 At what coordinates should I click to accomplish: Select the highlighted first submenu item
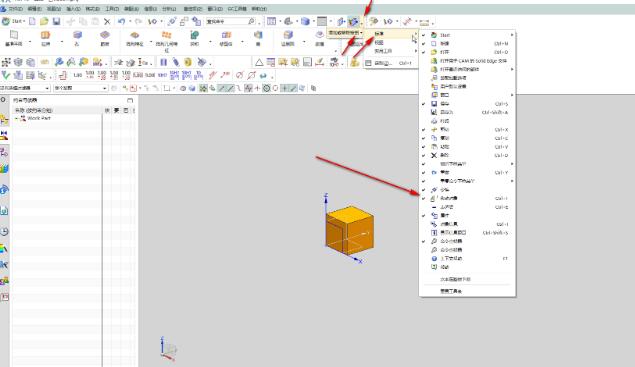coord(391,34)
